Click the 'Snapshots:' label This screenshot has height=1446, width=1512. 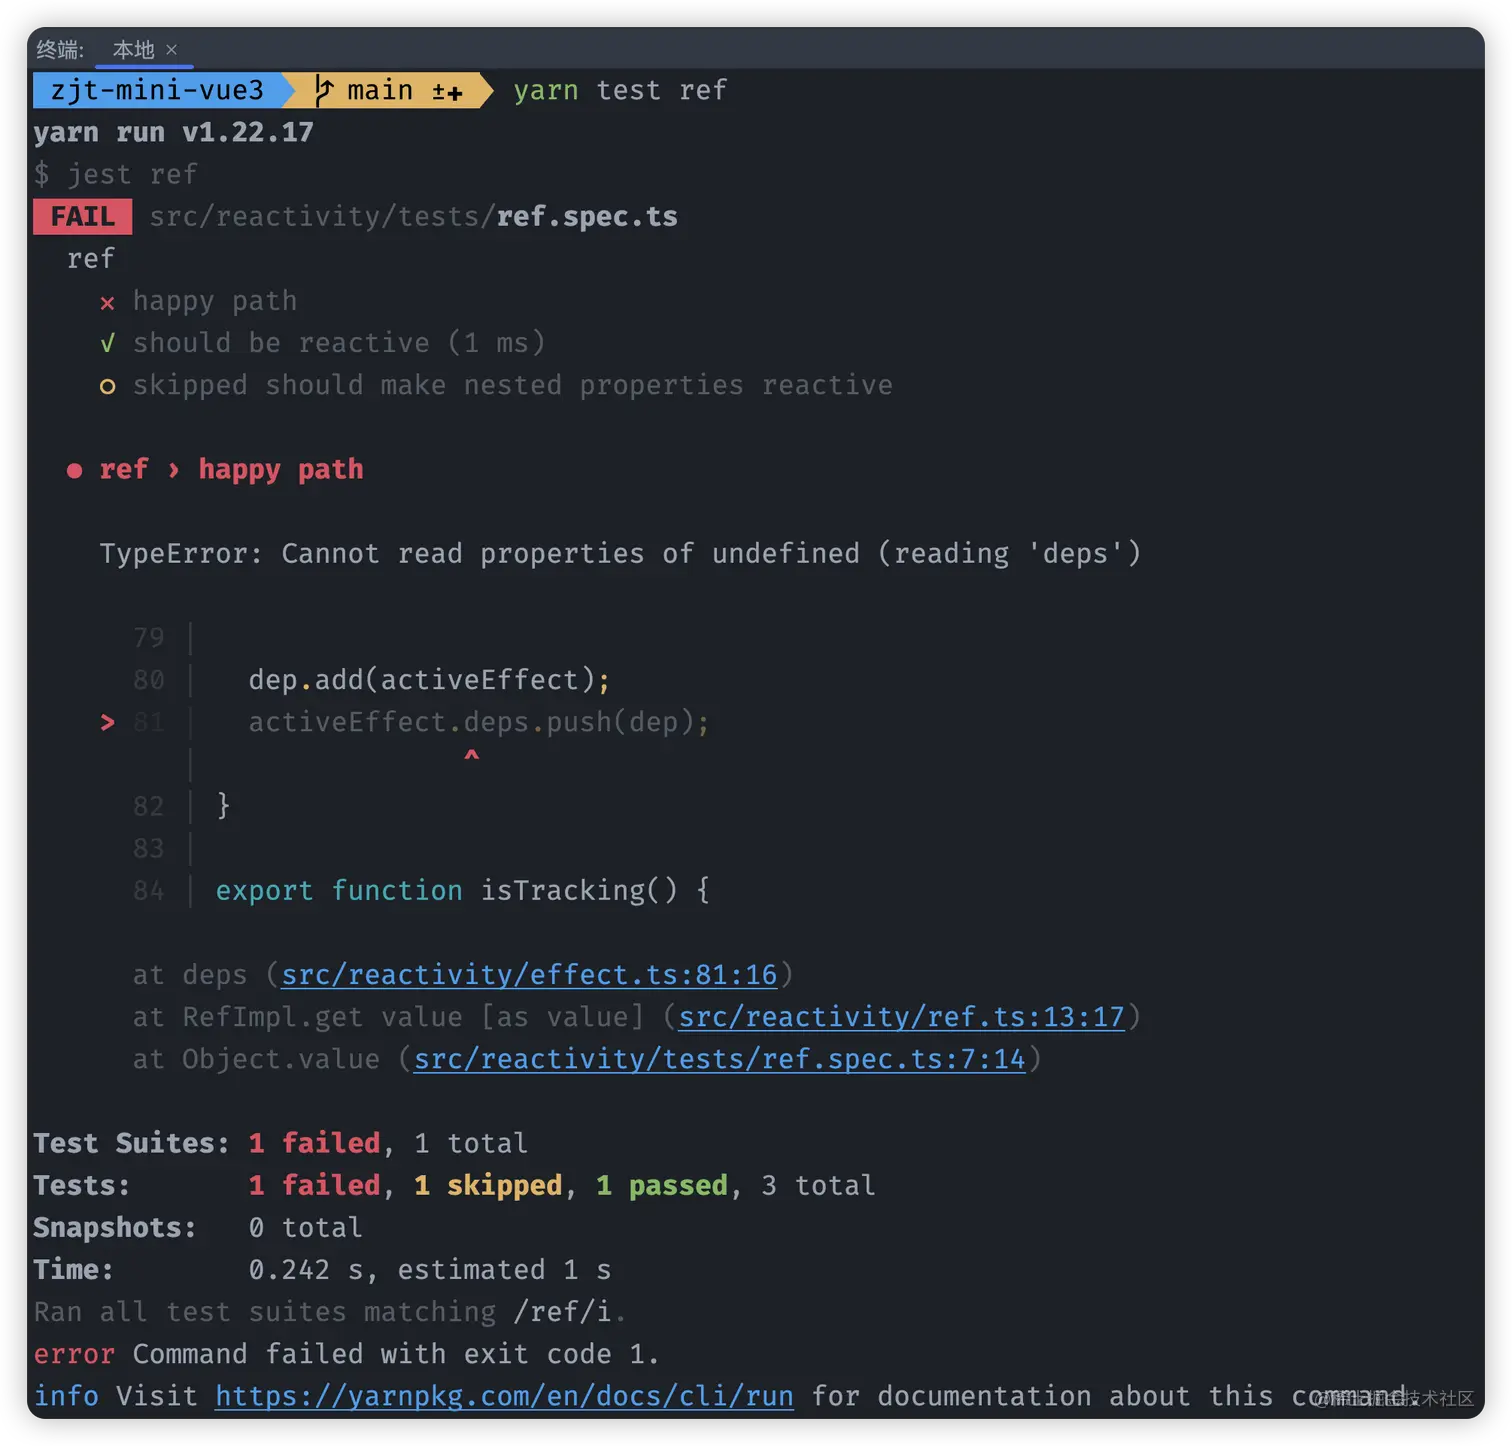pyautogui.click(x=115, y=1227)
